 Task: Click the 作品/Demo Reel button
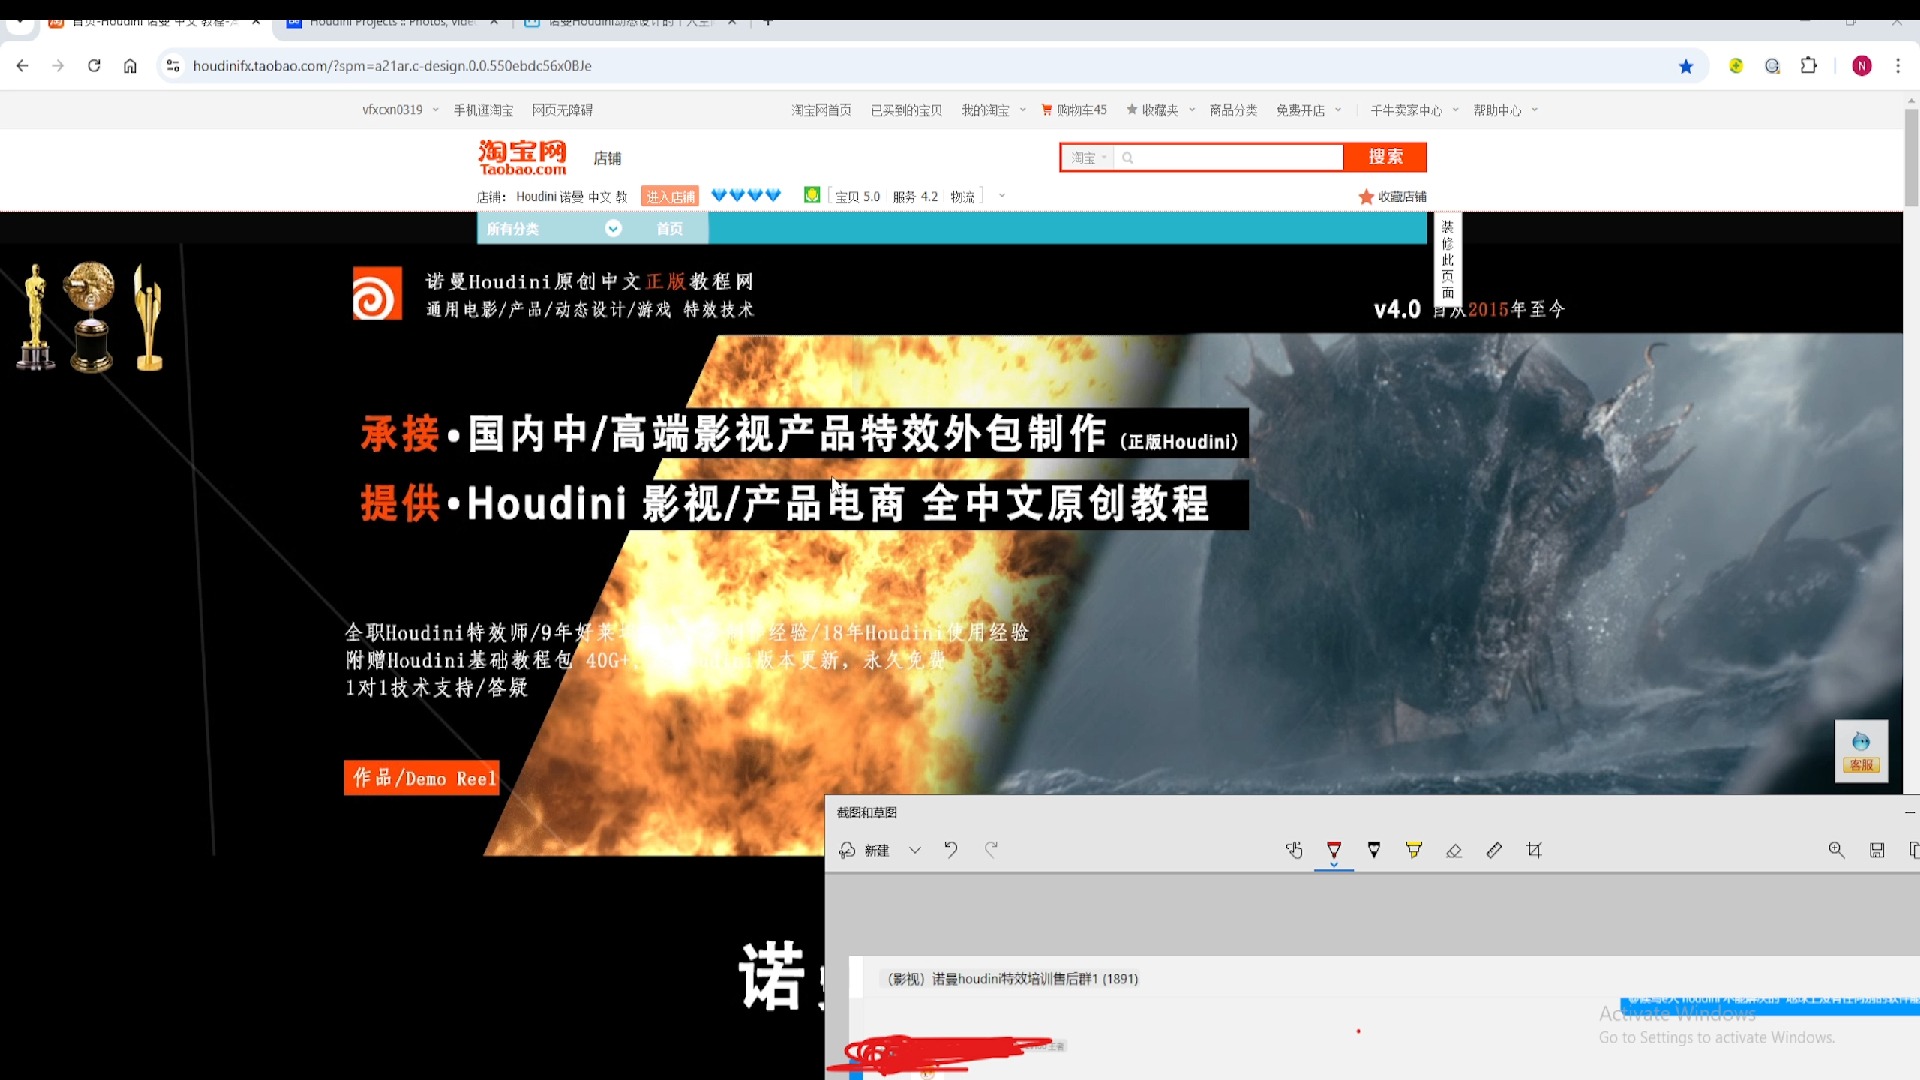pyautogui.click(x=421, y=778)
